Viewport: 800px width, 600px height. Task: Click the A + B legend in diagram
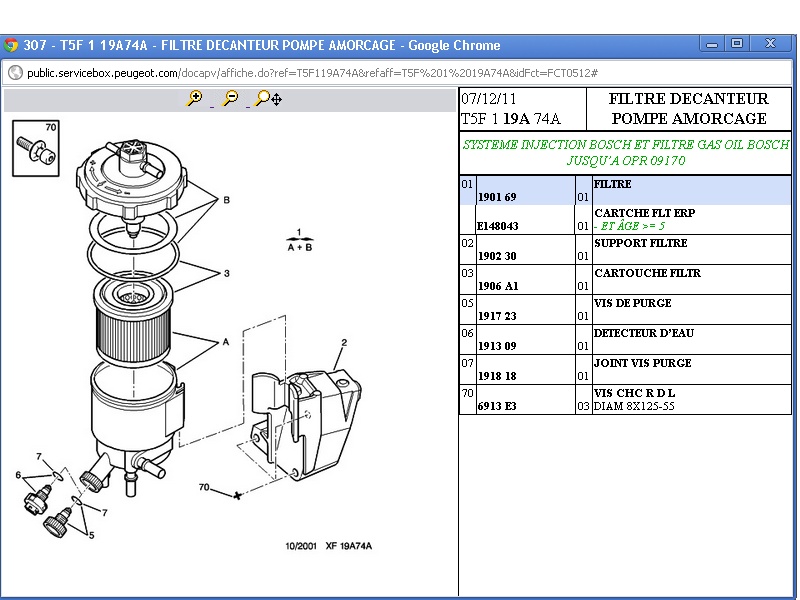click(x=300, y=247)
